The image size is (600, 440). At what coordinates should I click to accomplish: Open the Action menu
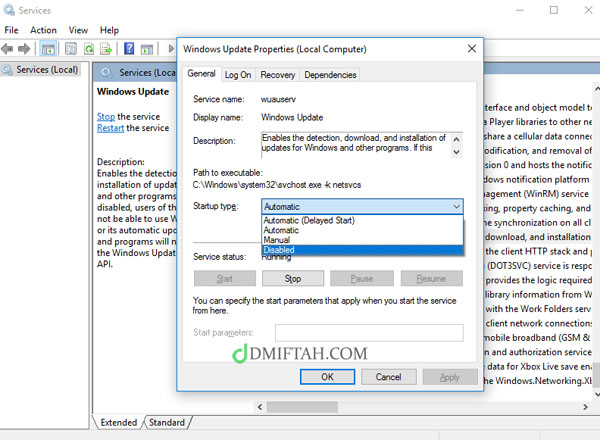click(x=43, y=30)
